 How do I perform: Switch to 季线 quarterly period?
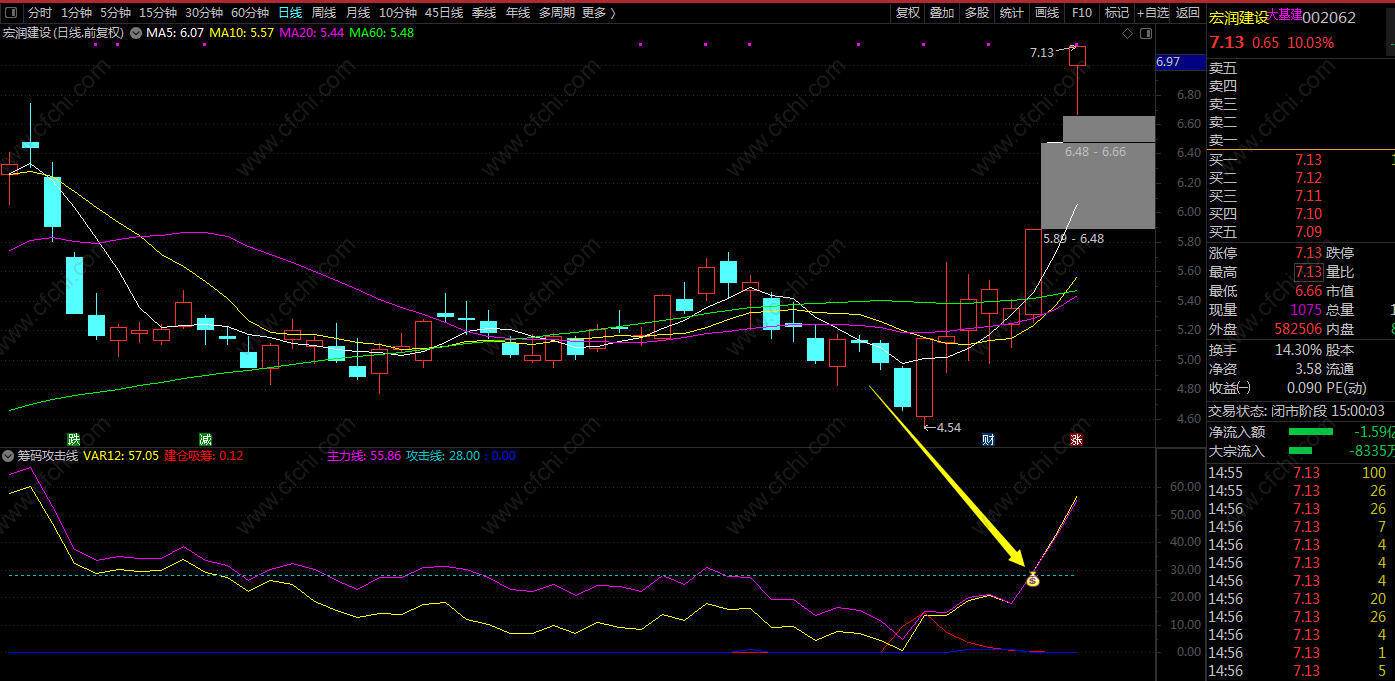coord(484,13)
